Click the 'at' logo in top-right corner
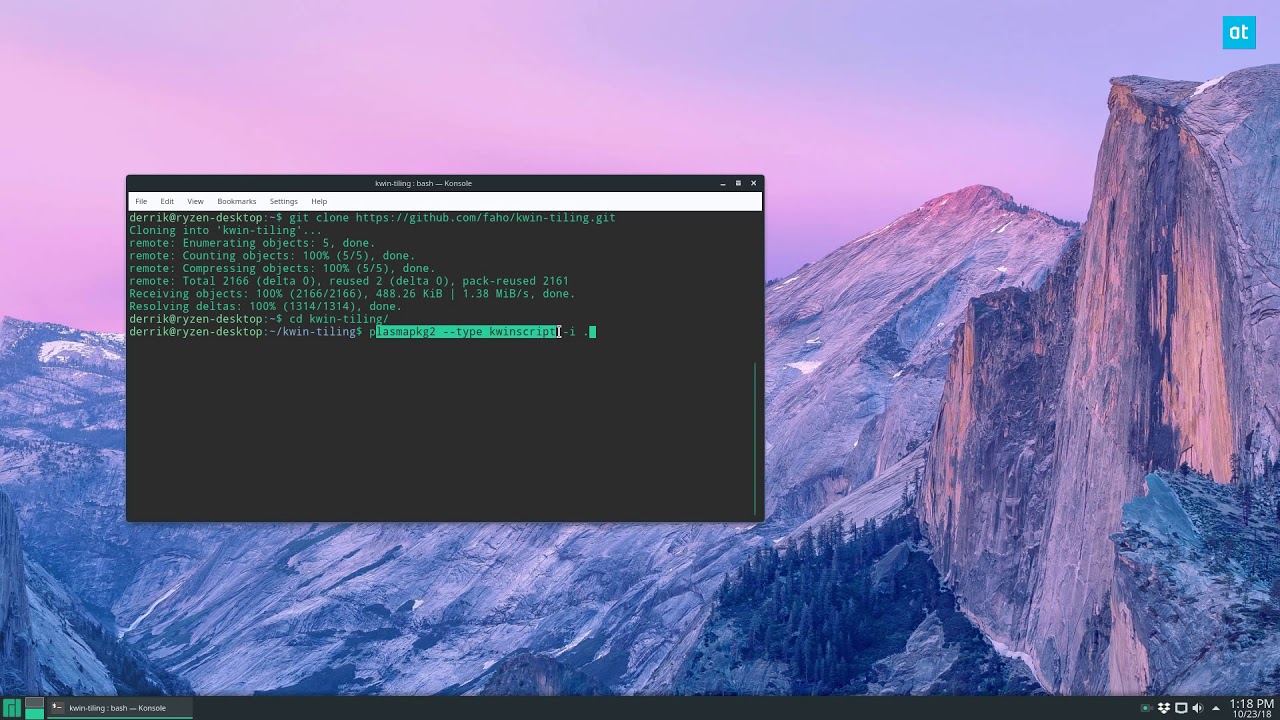1280x720 pixels. point(1239,33)
